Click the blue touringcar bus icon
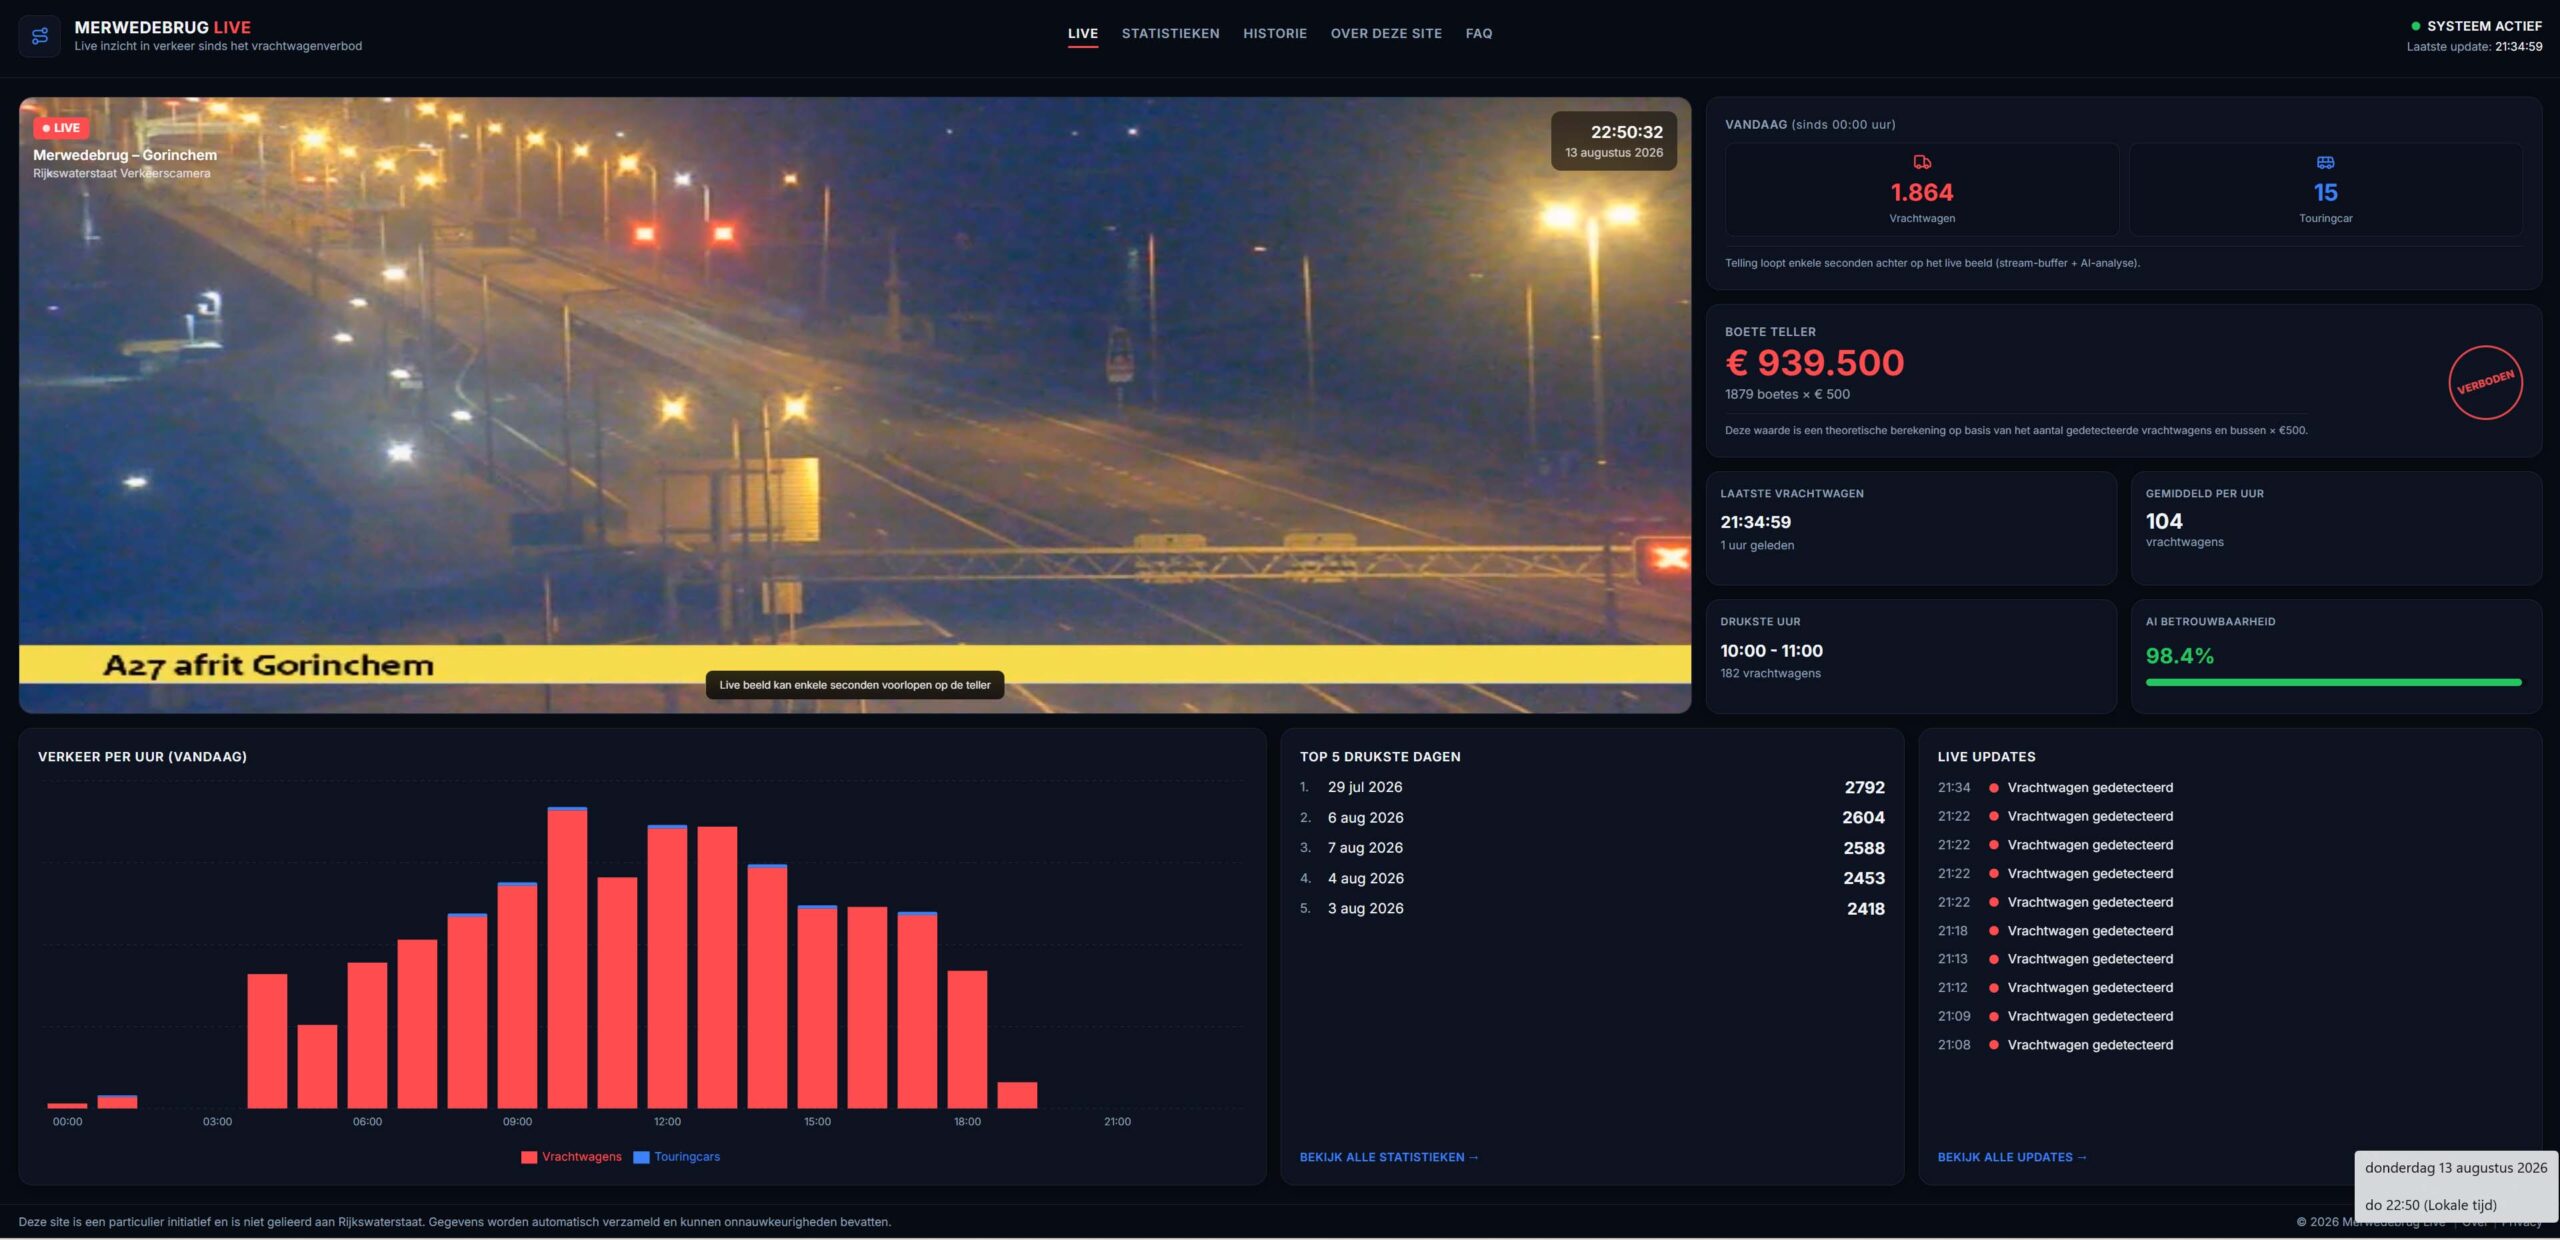 [2325, 162]
